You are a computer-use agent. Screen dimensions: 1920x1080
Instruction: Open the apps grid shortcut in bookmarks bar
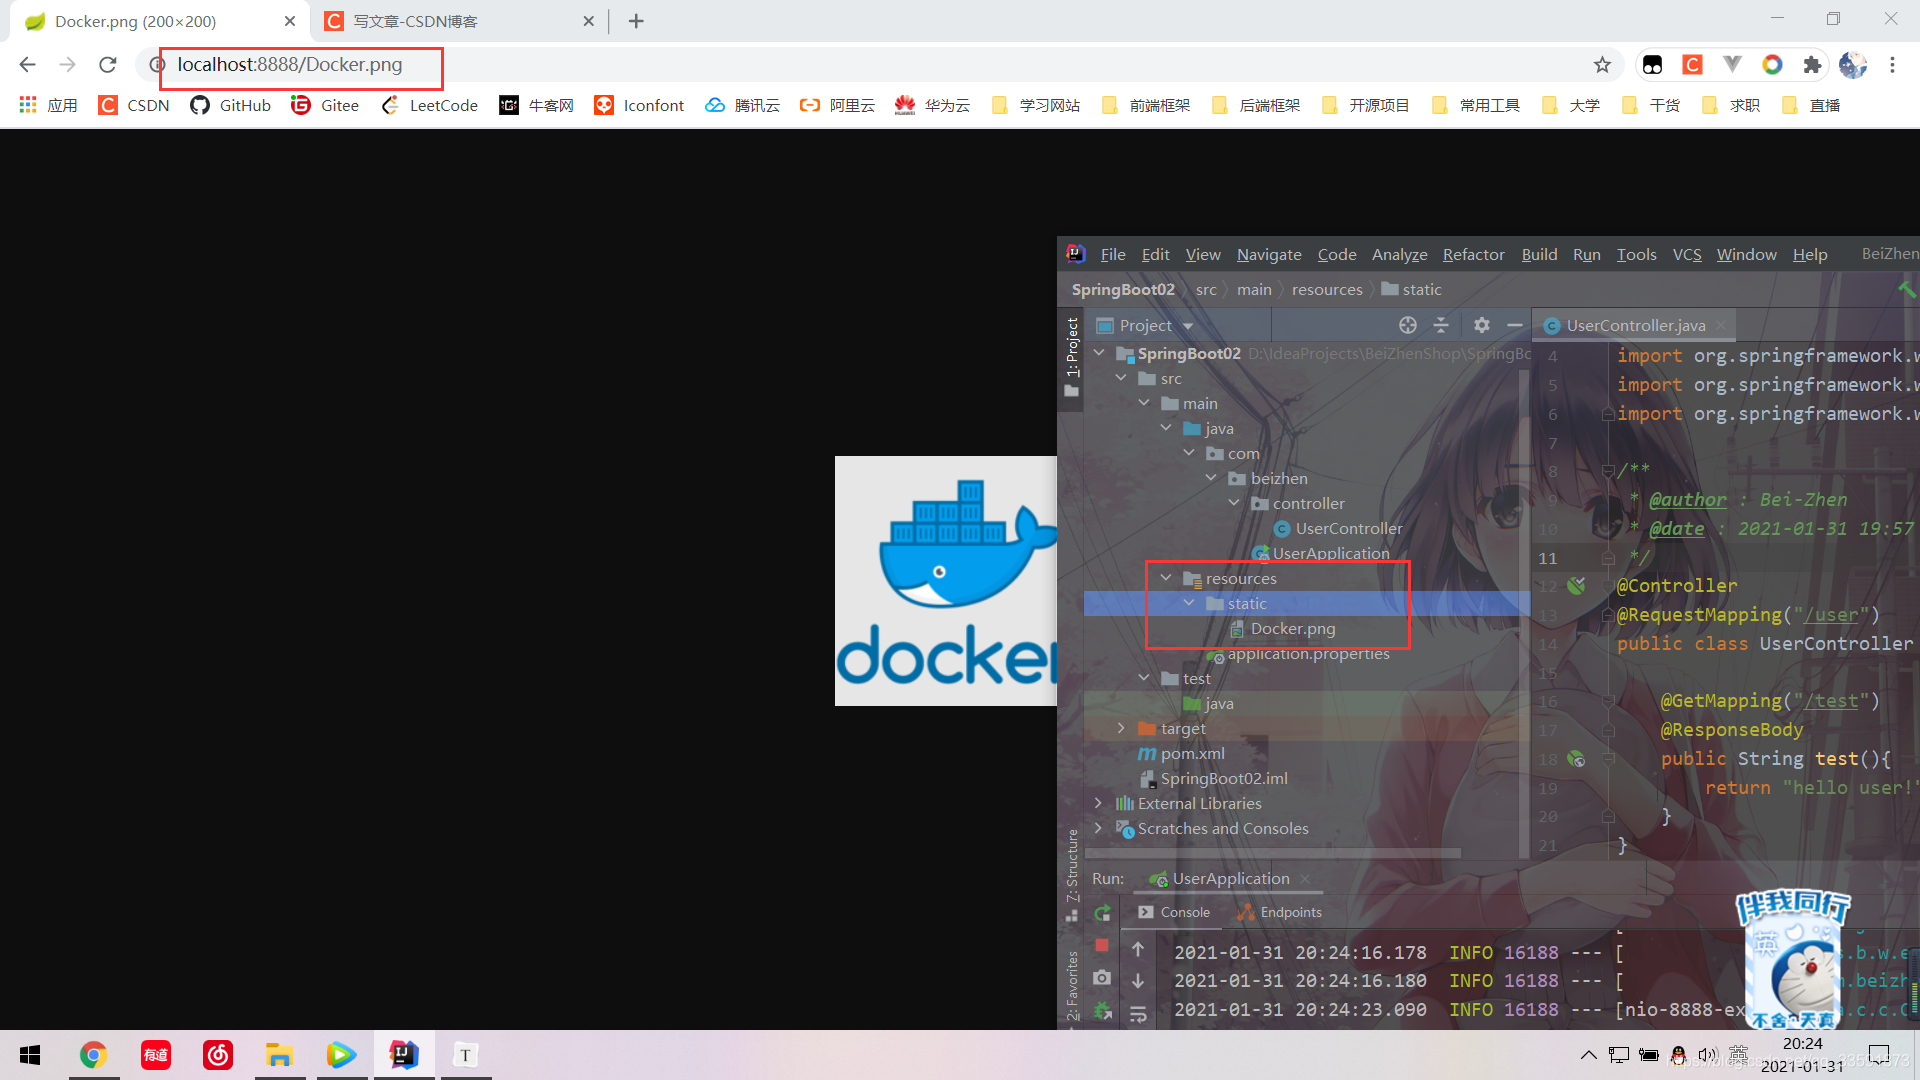coord(47,105)
